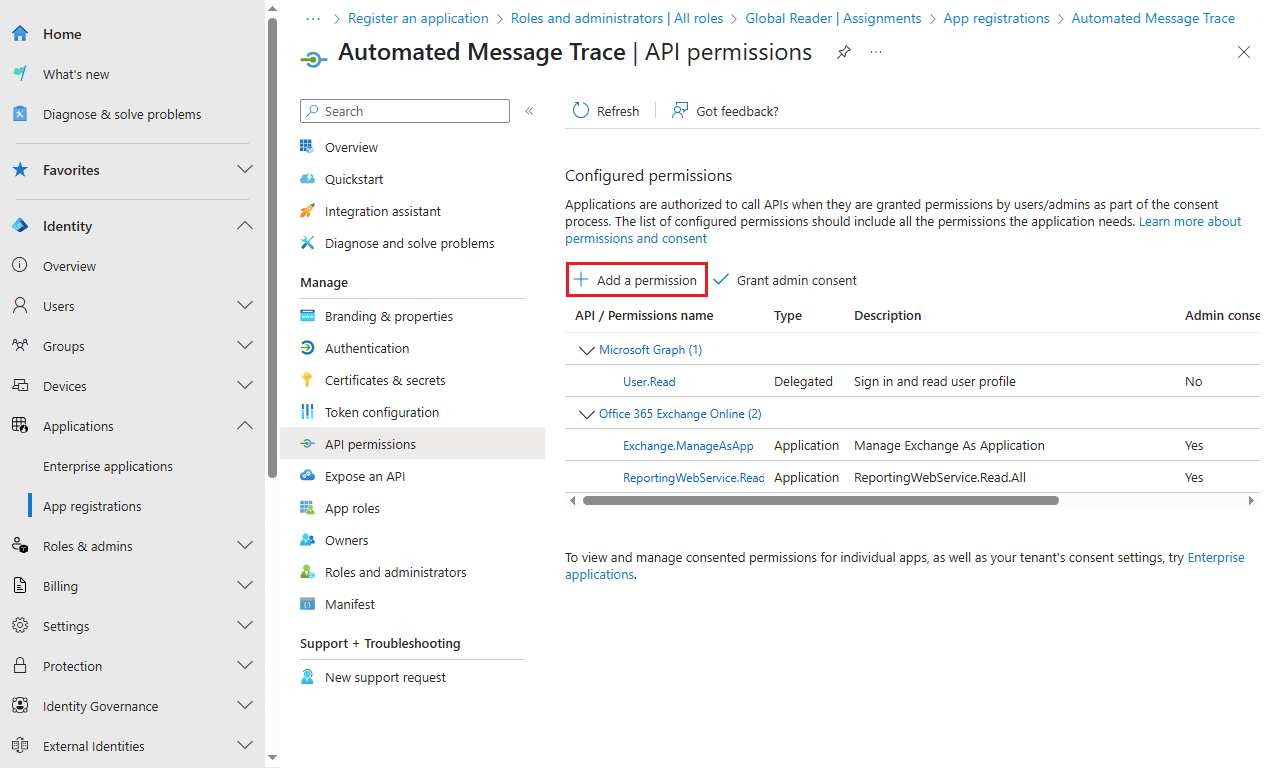Viewport: 1279px width, 768px height.
Task: Click the Users person icon
Action: tap(20, 306)
